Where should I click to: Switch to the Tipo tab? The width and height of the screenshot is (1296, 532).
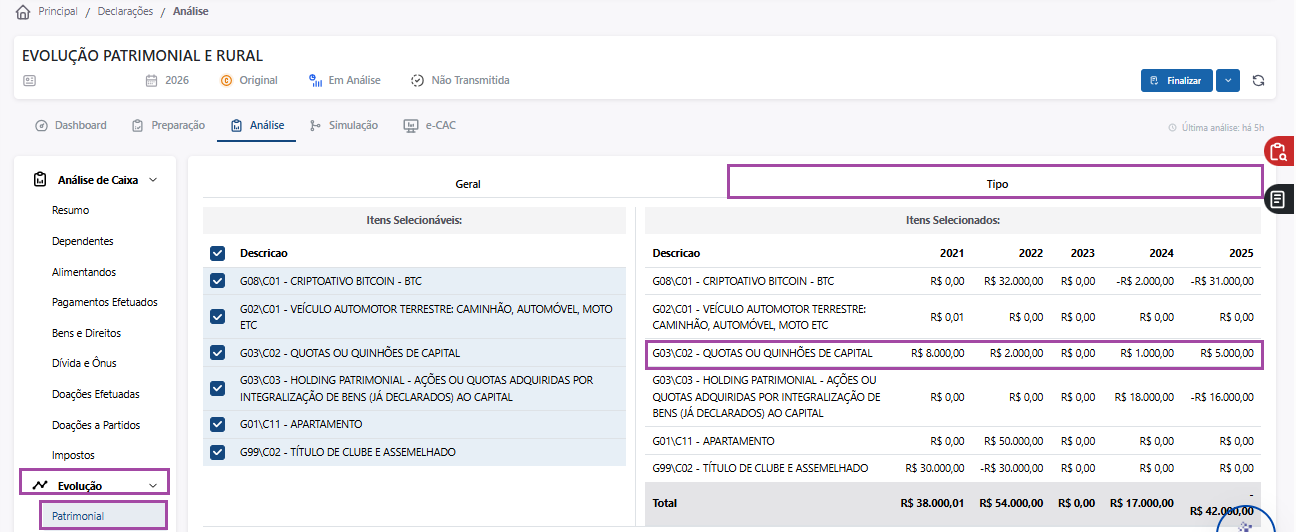tap(996, 184)
